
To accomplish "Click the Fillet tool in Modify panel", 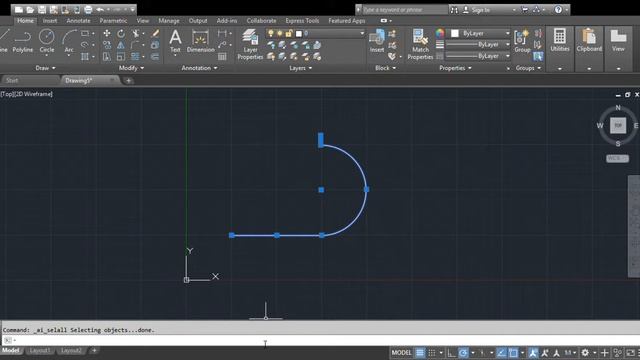I will click(135, 45).
